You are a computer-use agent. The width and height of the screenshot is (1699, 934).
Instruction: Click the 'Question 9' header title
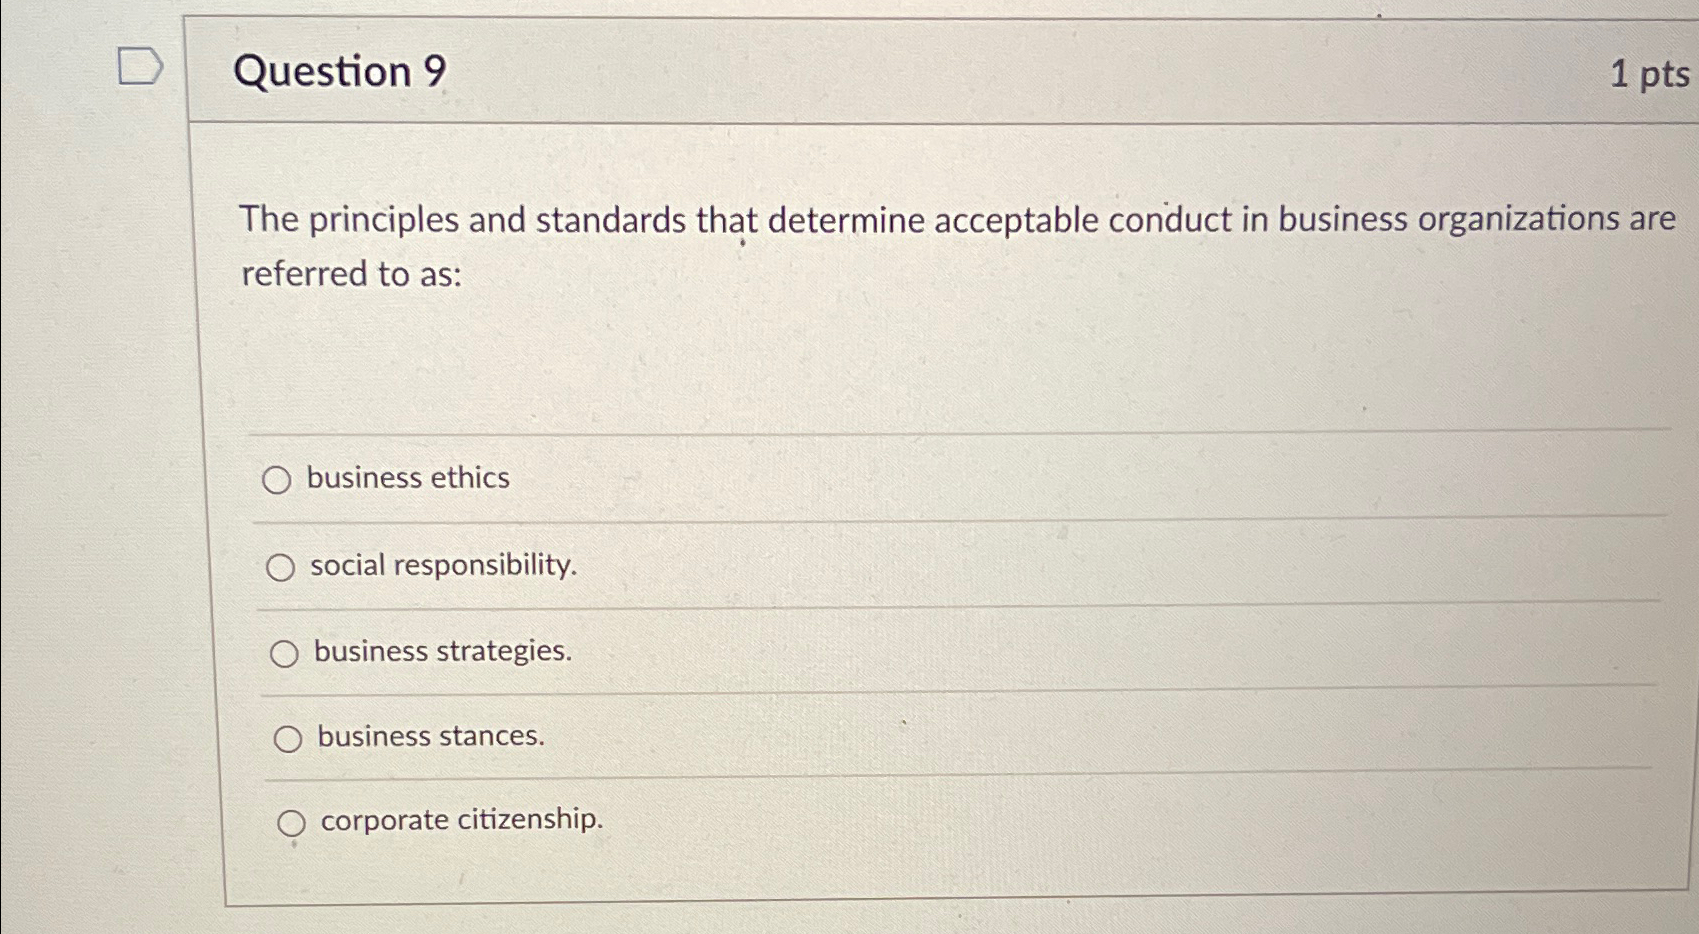point(345,72)
